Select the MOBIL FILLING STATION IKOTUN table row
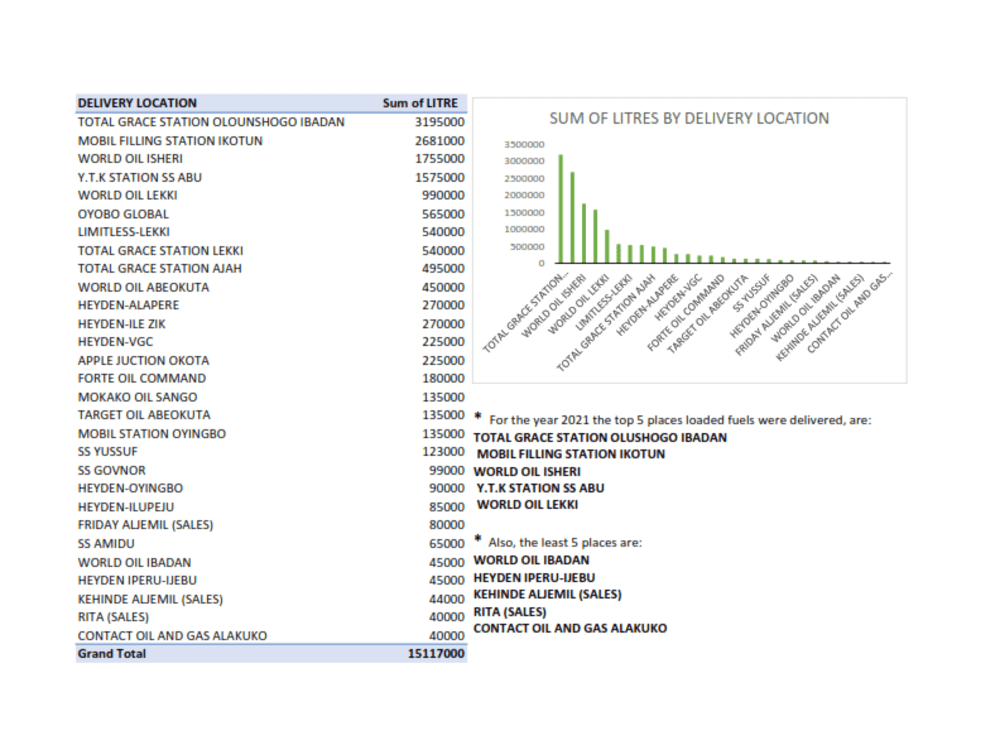 pyautogui.click(x=271, y=141)
